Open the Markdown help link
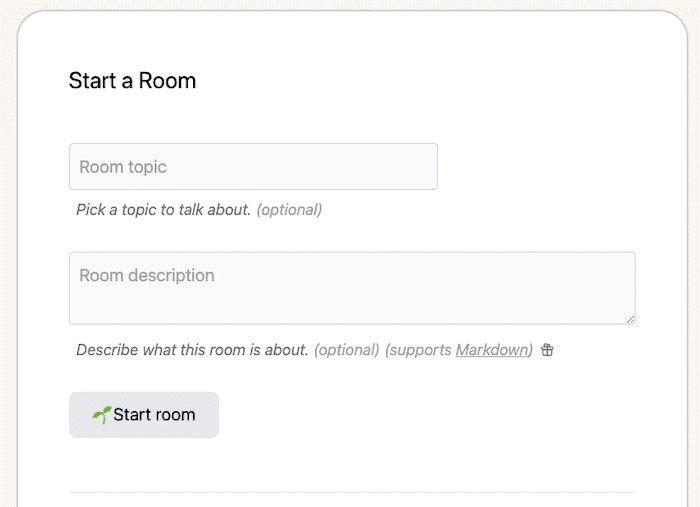This screenshot has width=700, height=507. [492, 350]
